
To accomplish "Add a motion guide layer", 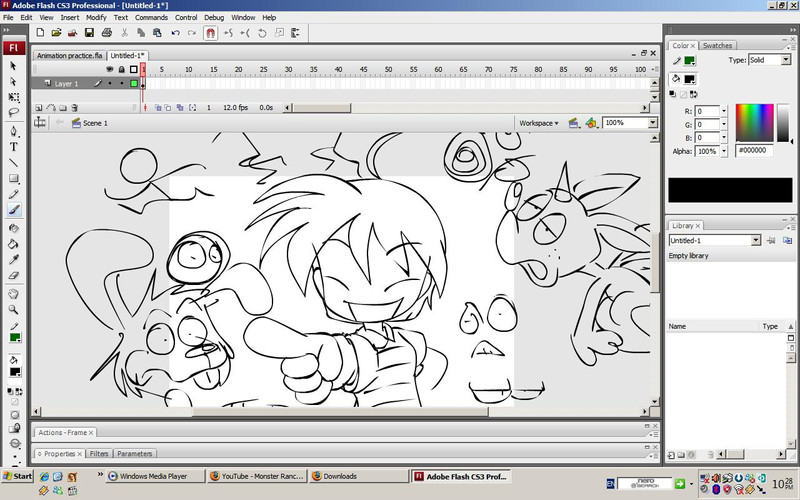I will [x=51, y=108].
